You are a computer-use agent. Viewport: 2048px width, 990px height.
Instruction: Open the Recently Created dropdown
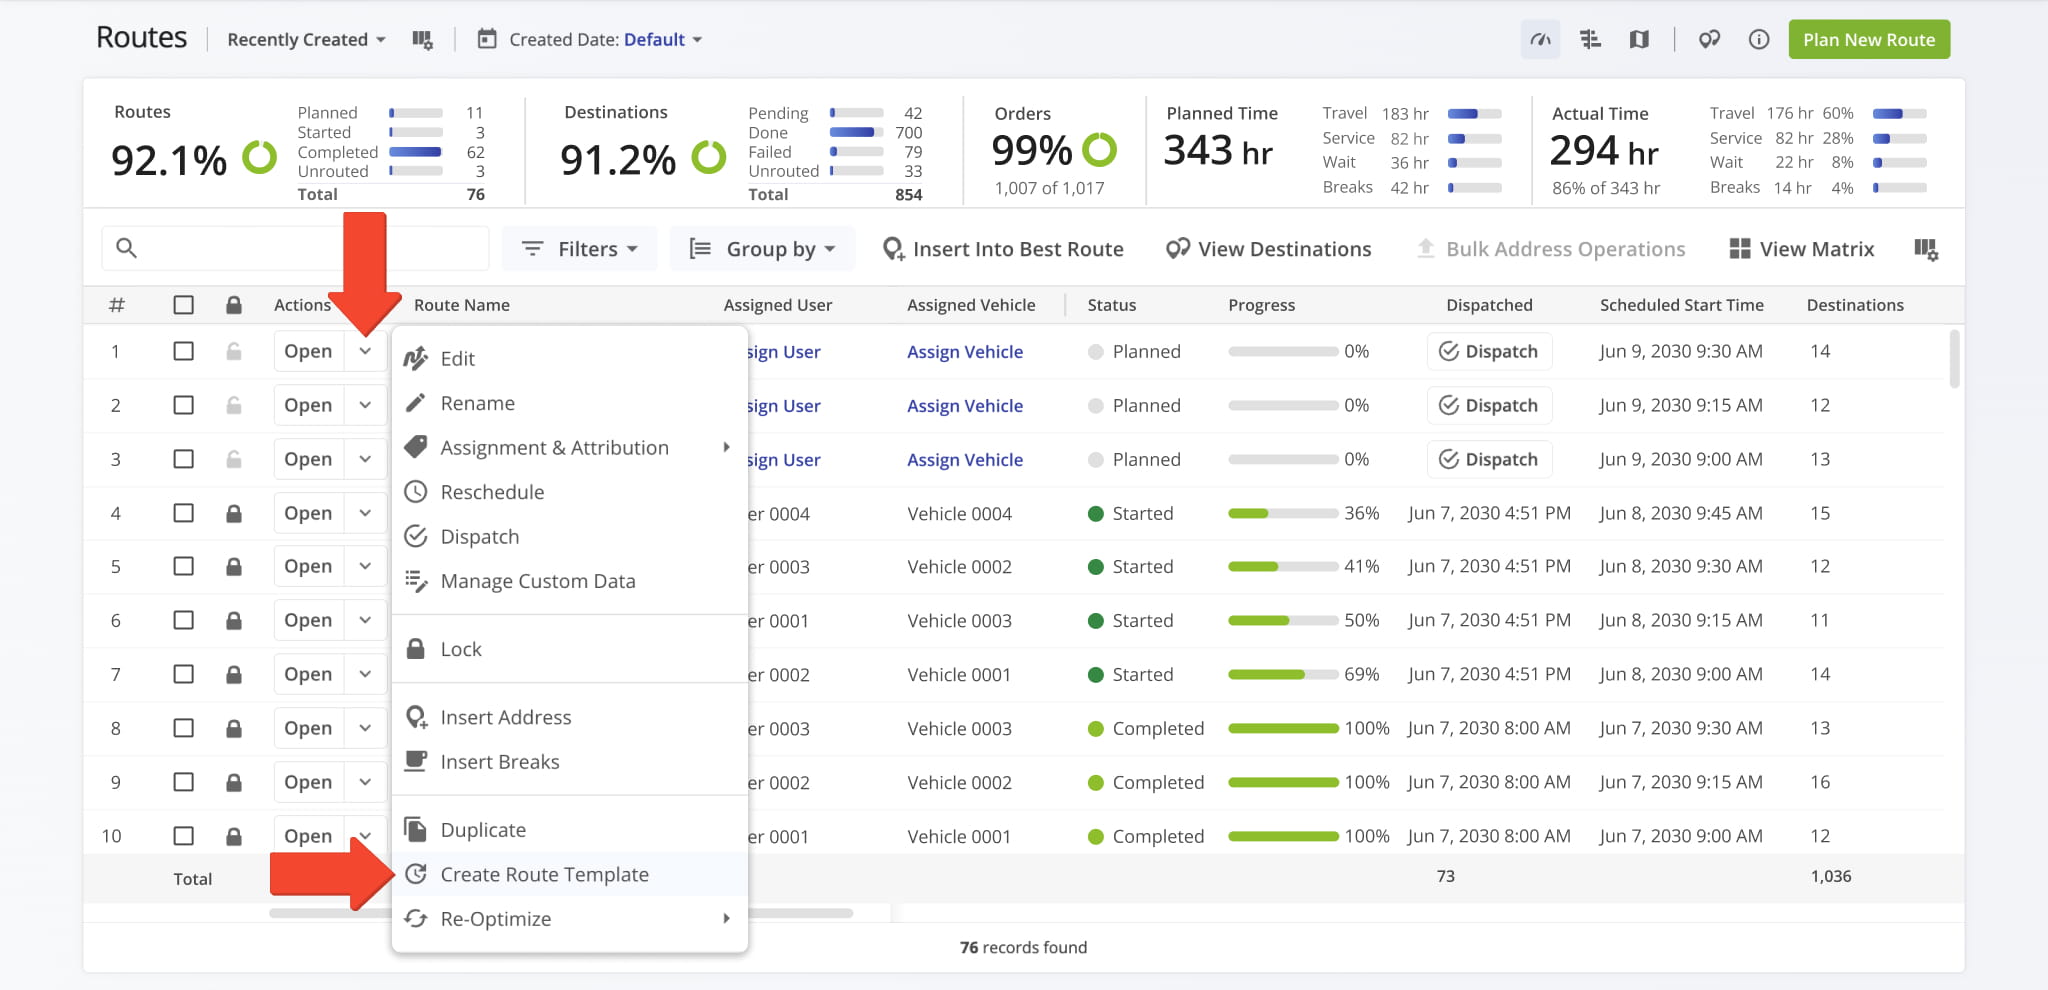306,40
